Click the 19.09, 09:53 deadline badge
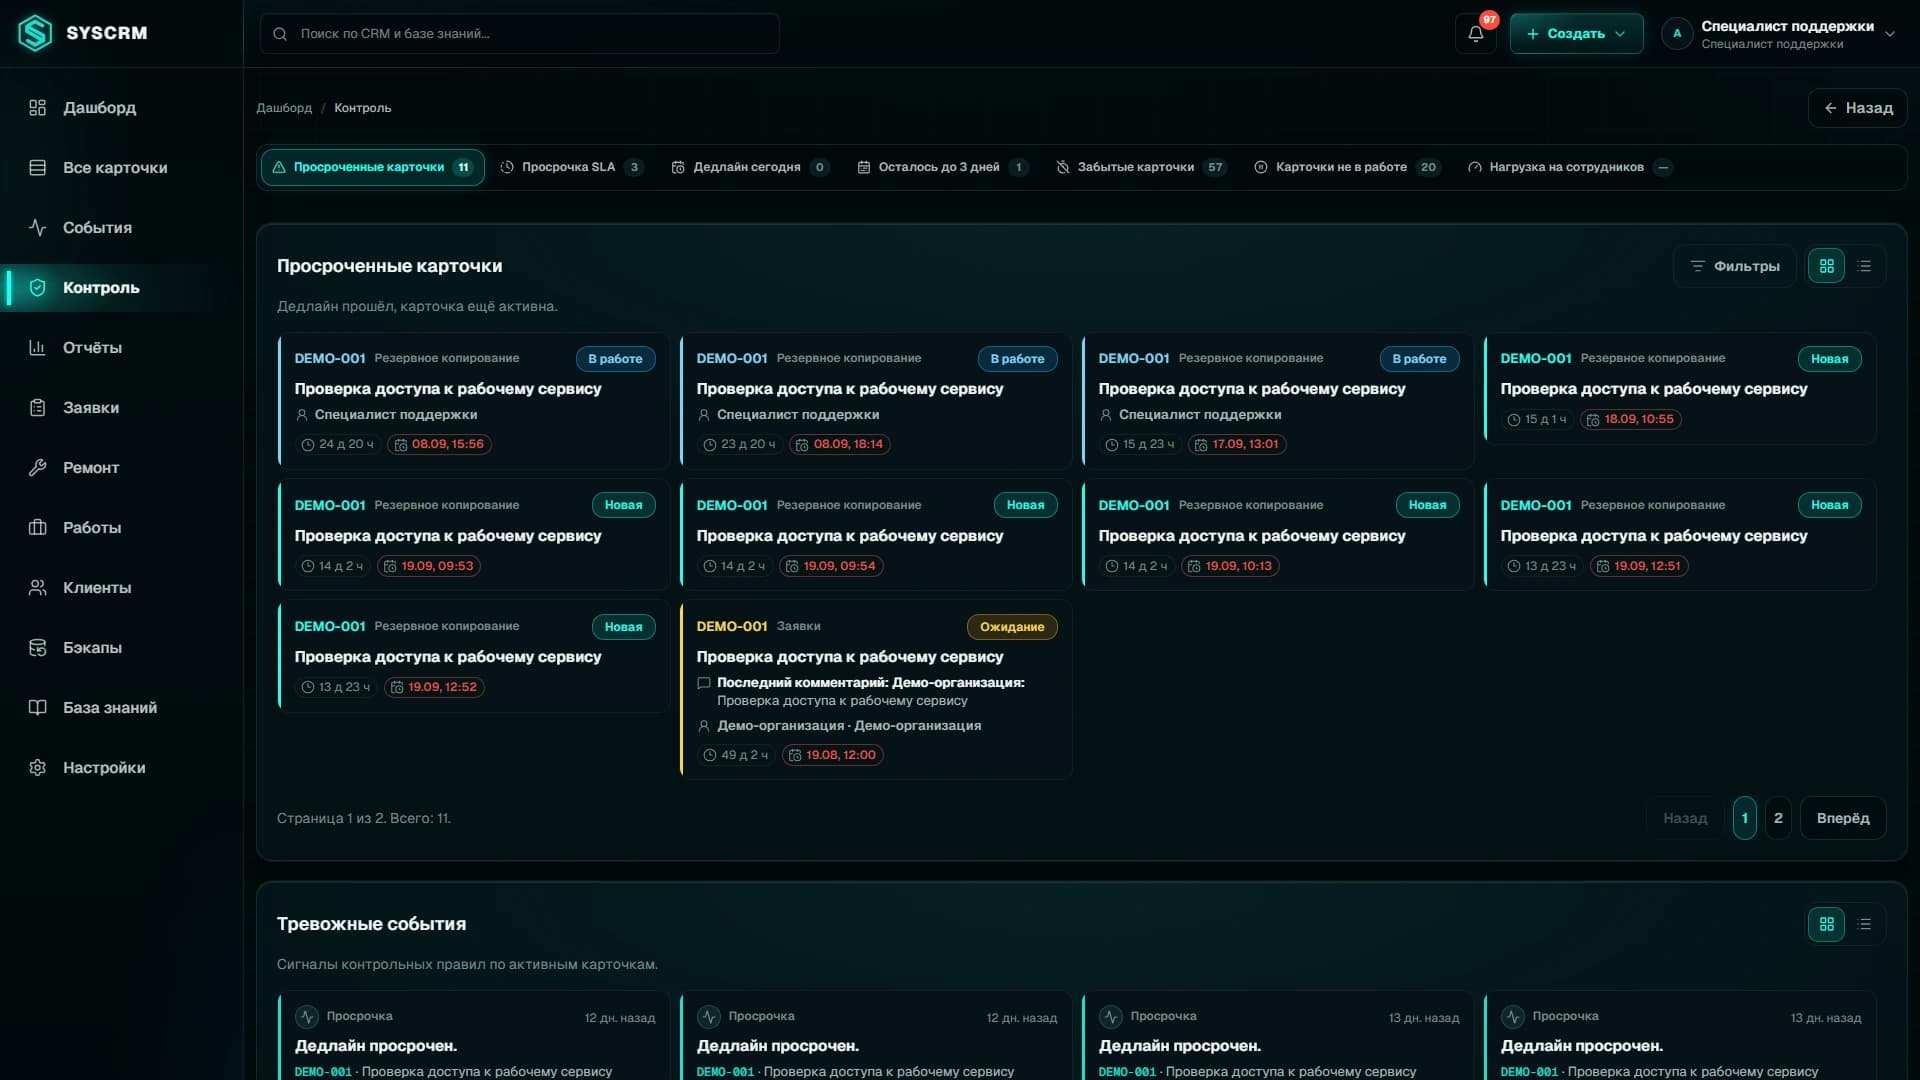 (429, 566)
